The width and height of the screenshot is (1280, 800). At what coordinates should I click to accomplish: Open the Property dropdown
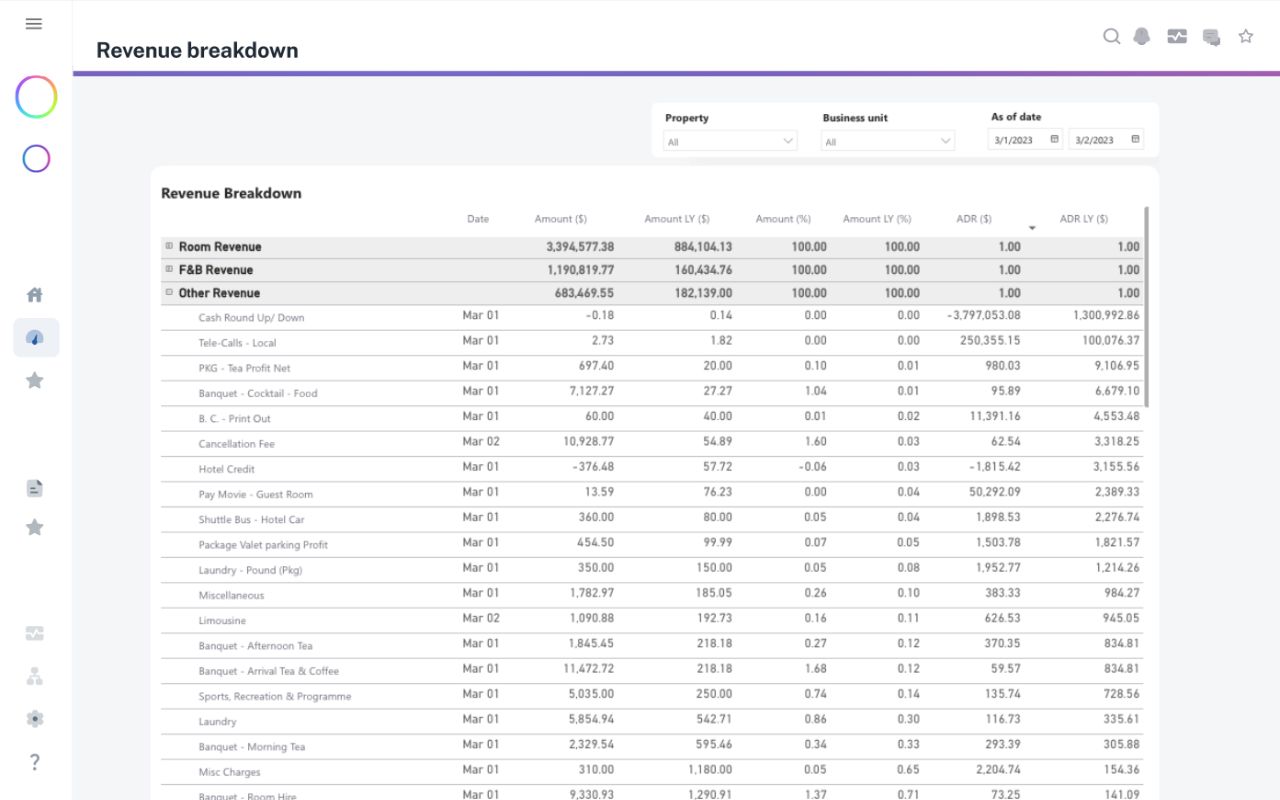click(x=730, y=141)
